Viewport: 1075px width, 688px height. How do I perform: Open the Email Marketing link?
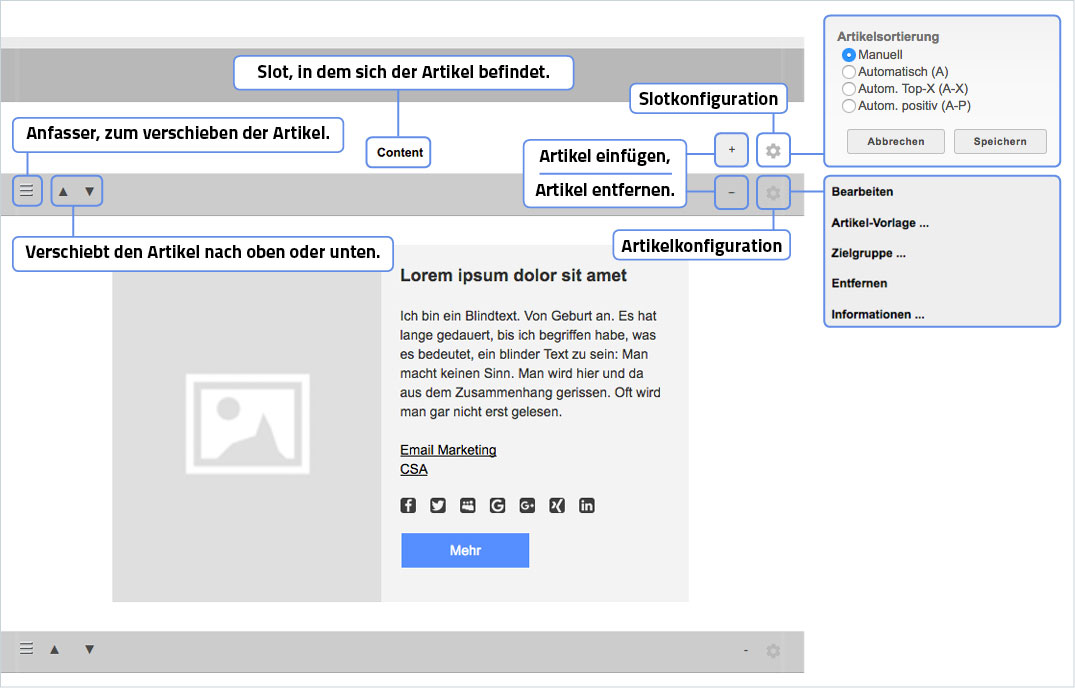coord(448,450)
